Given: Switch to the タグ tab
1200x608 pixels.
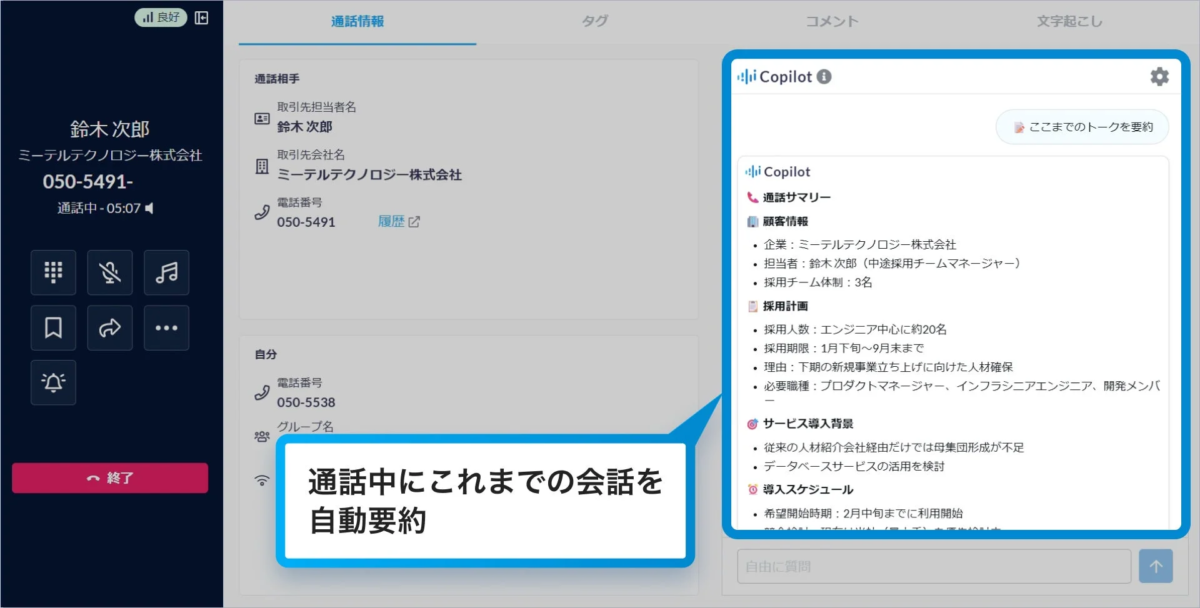Looking at the screenshot, I should (x=594, y=21).
